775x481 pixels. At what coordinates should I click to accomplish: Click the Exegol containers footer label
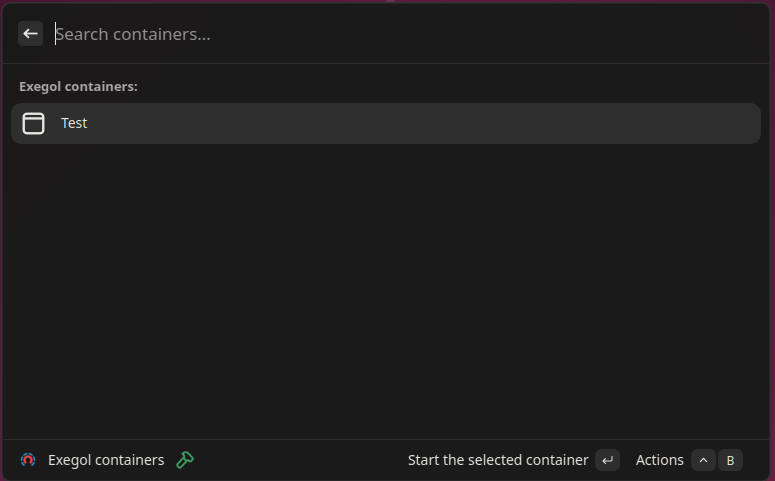point(106,460)
